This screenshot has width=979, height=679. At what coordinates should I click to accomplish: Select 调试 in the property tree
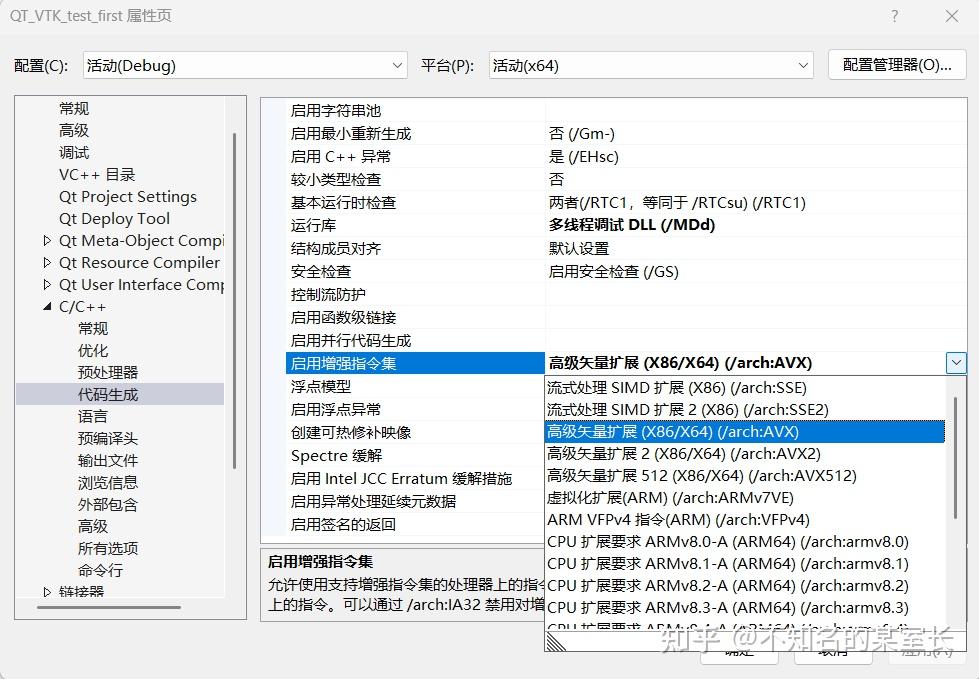[74, 152]
